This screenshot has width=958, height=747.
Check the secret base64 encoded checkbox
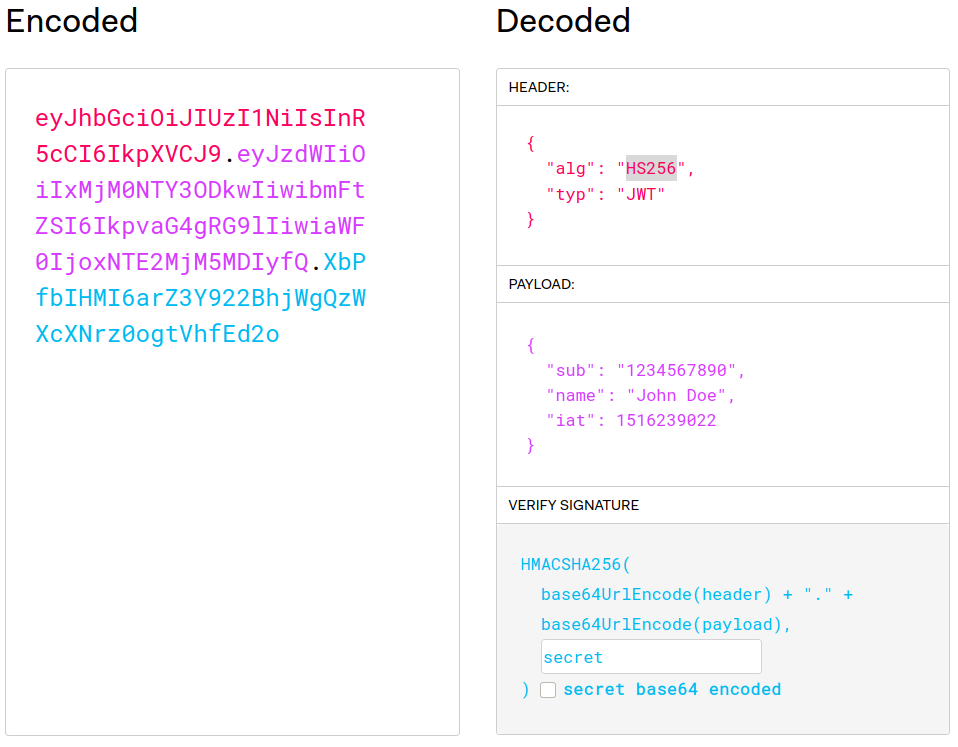[x=548, y=689]
